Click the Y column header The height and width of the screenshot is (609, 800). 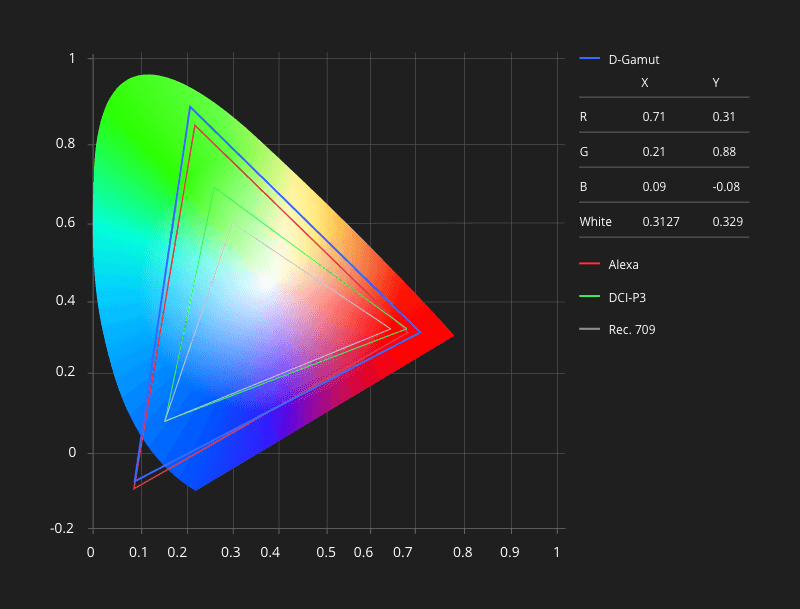point(716,83)
